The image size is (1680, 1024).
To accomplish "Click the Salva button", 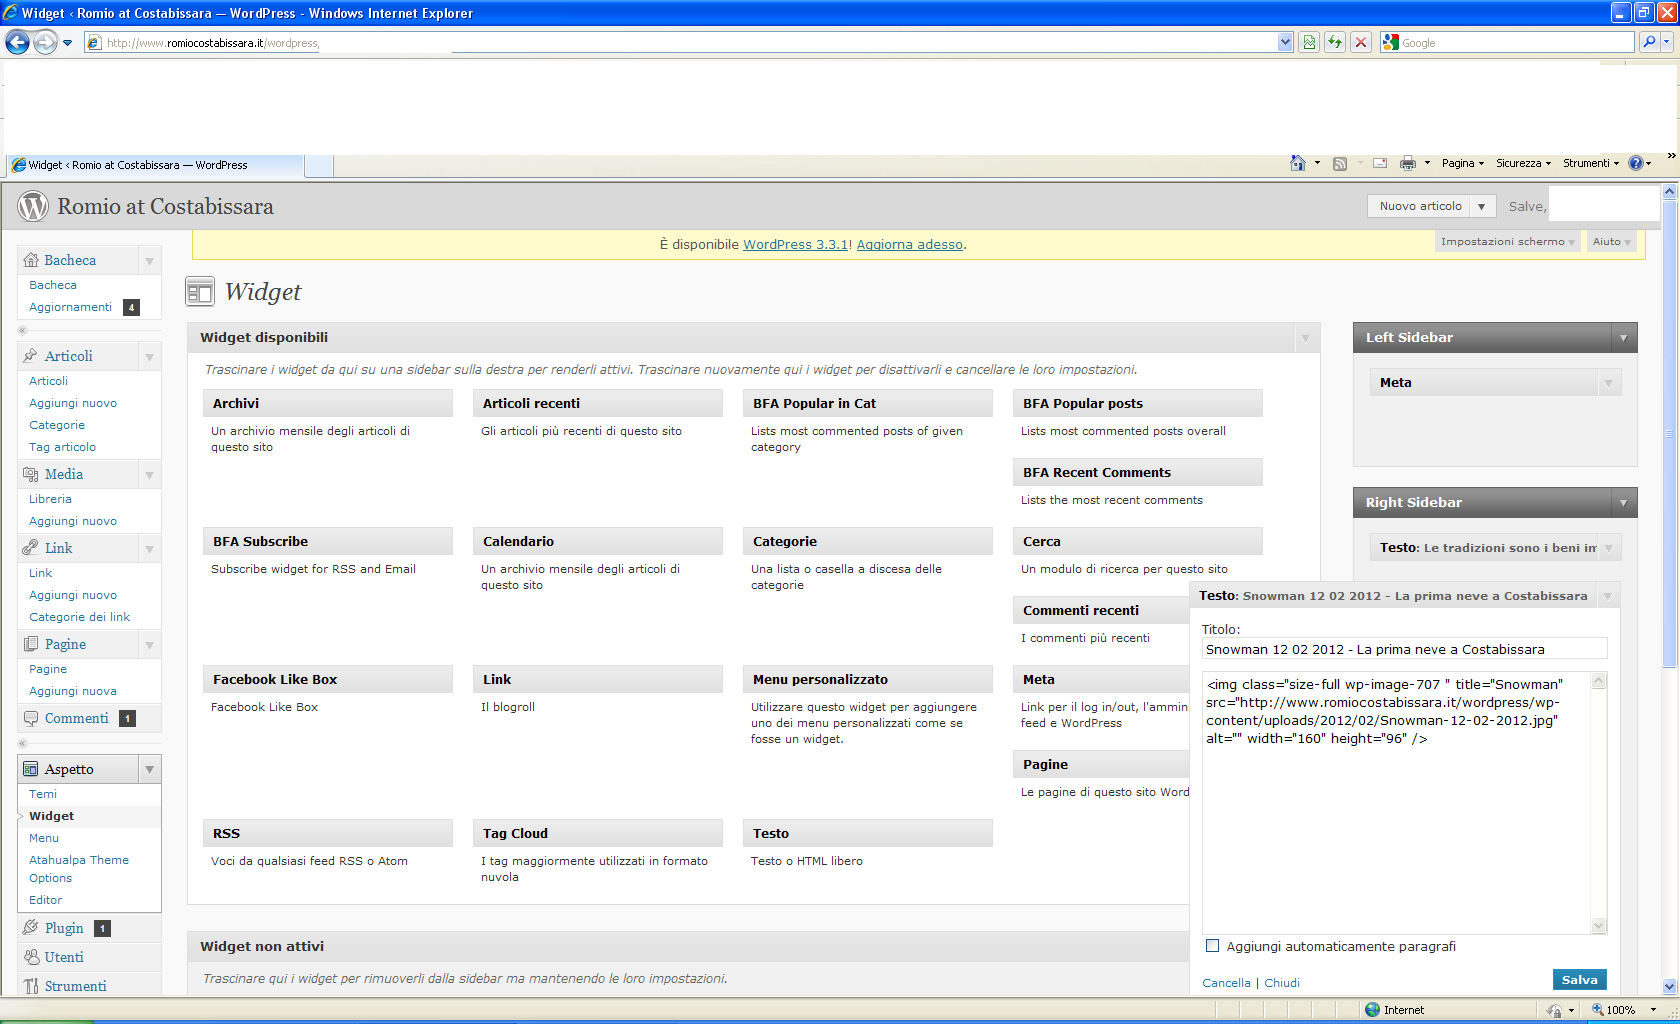I will coord(1580,980).
